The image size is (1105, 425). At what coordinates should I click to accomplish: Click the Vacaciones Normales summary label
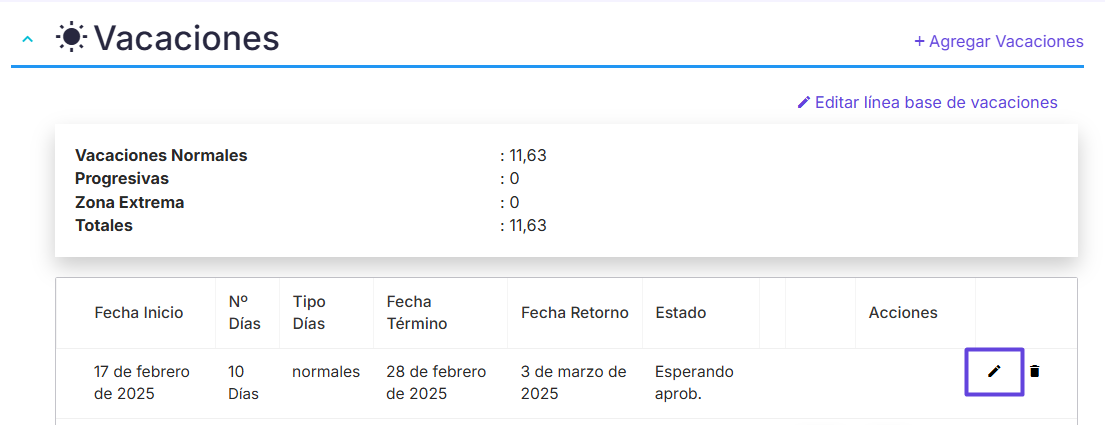(x=161, y=155)
